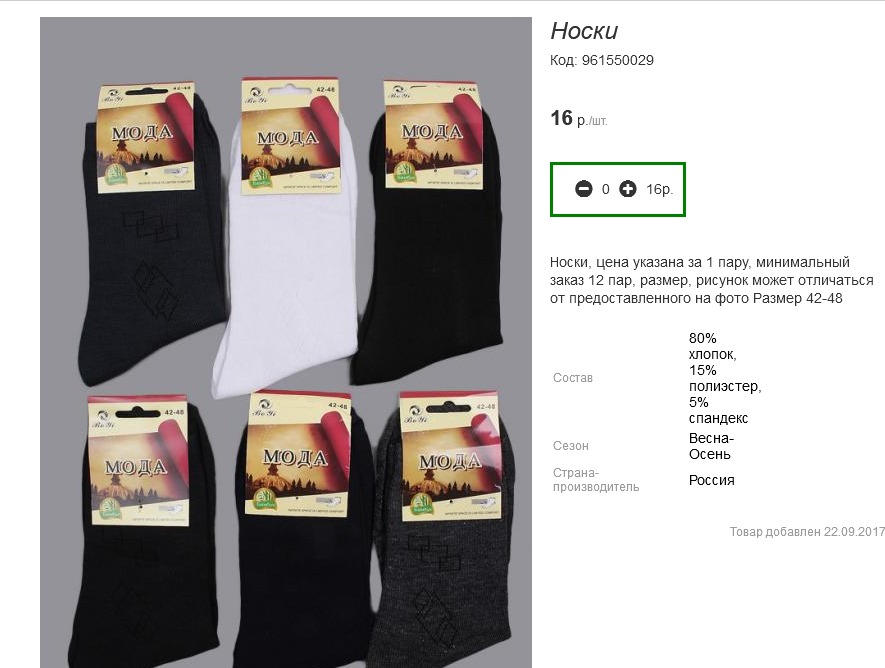Image resolution: width=885 pixels, height=668 pixels.
Task: Click the gray sock МОДА label bottom-right
Action: [x=450, y=456]
